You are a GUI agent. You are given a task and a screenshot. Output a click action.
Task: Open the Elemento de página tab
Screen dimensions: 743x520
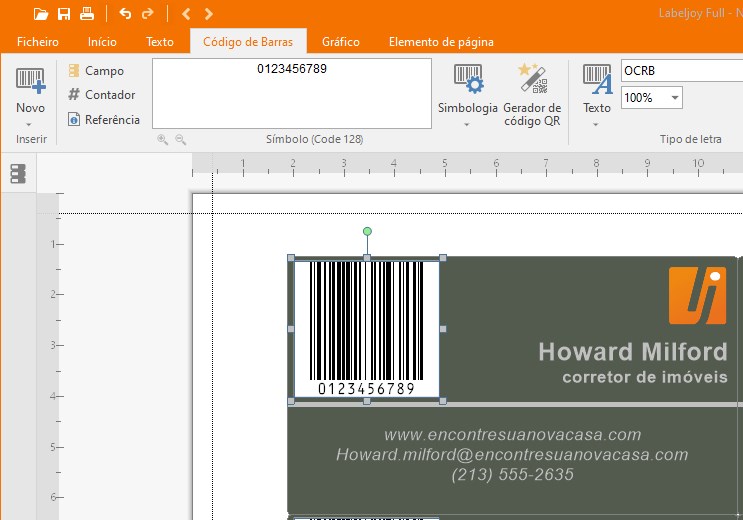click(x=441, y=42)
